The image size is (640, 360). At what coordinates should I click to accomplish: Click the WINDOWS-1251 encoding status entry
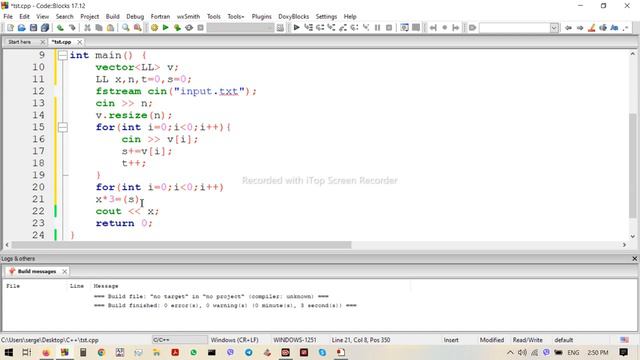[x=295, y=340]
